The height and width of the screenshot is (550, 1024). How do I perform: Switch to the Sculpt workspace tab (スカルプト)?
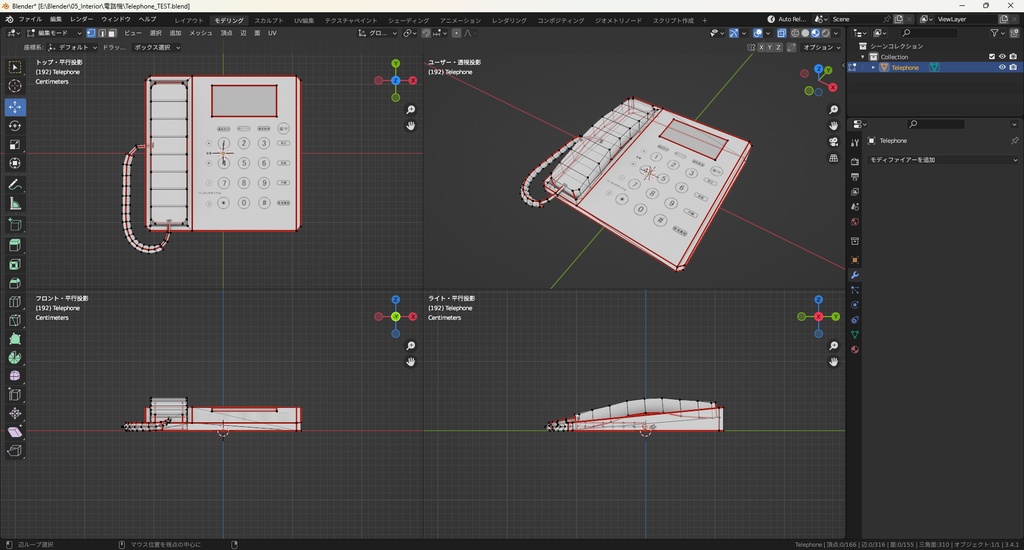click(268, 20)
